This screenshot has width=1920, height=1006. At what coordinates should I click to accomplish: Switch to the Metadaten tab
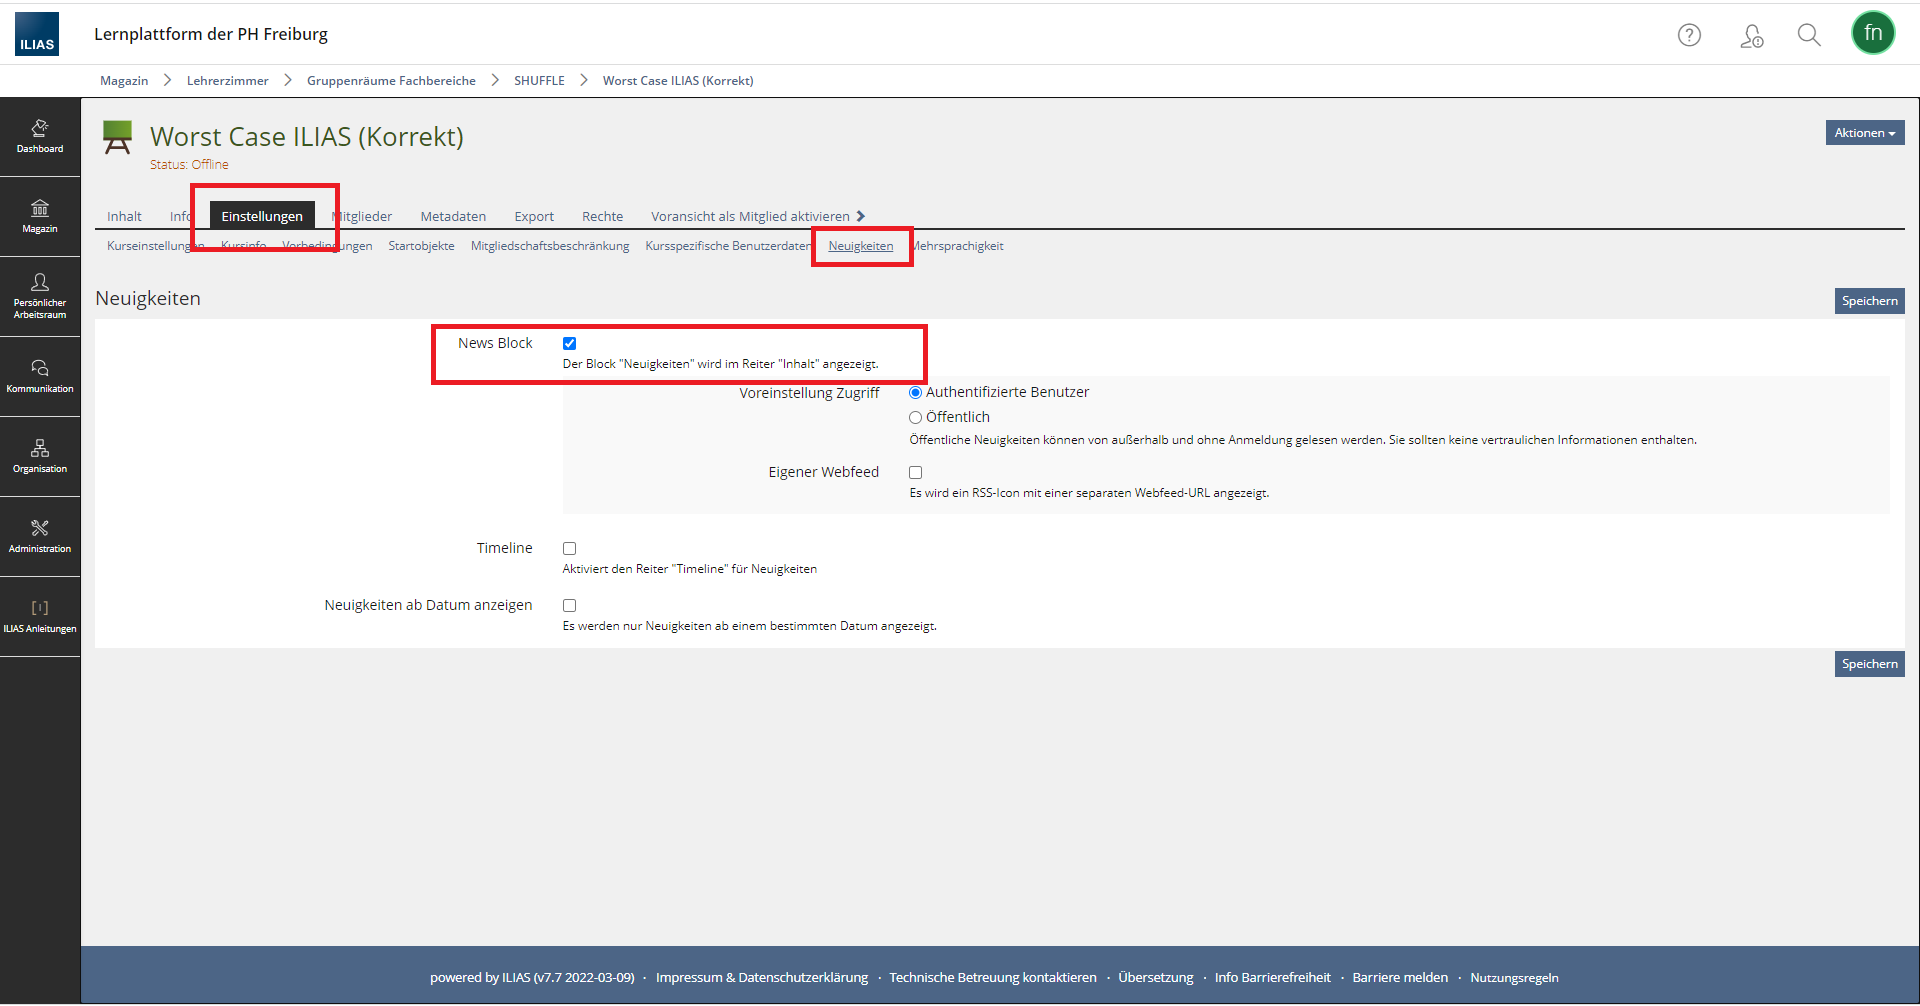(x=453, y=216)
